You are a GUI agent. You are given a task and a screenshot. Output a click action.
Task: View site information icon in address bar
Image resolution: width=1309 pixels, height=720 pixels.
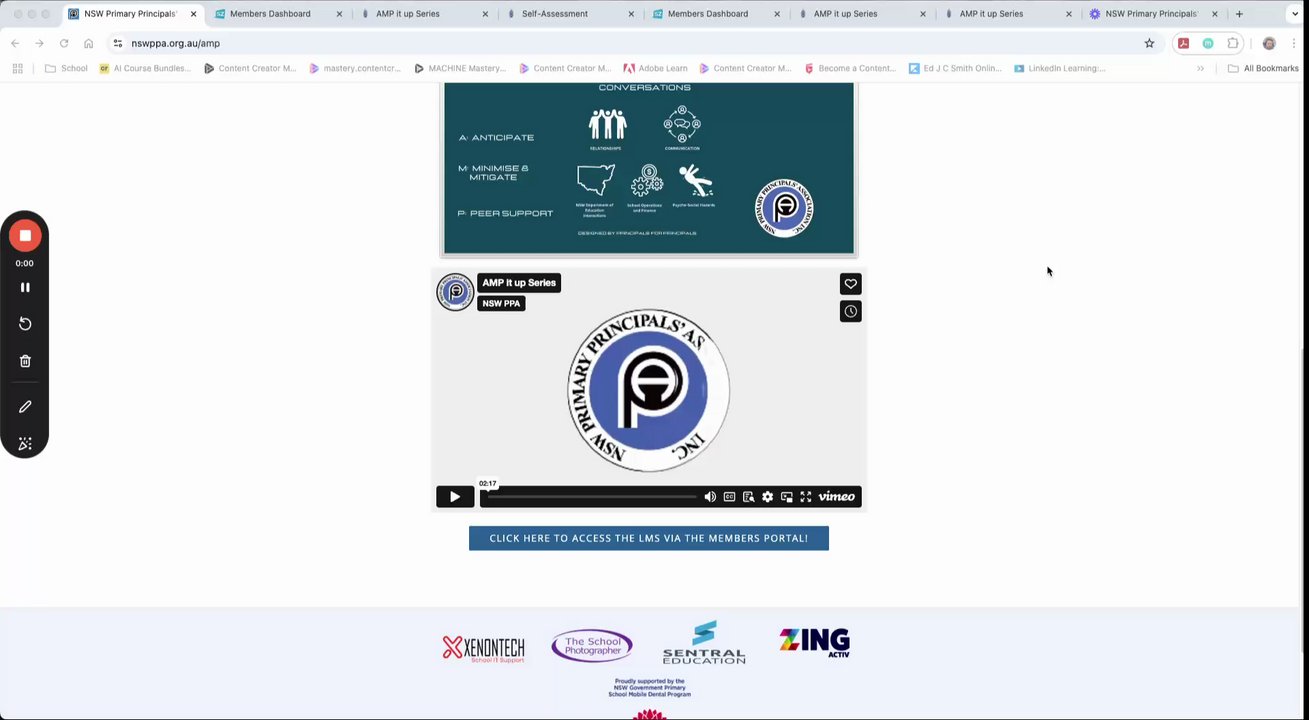(x=117, y=43)
